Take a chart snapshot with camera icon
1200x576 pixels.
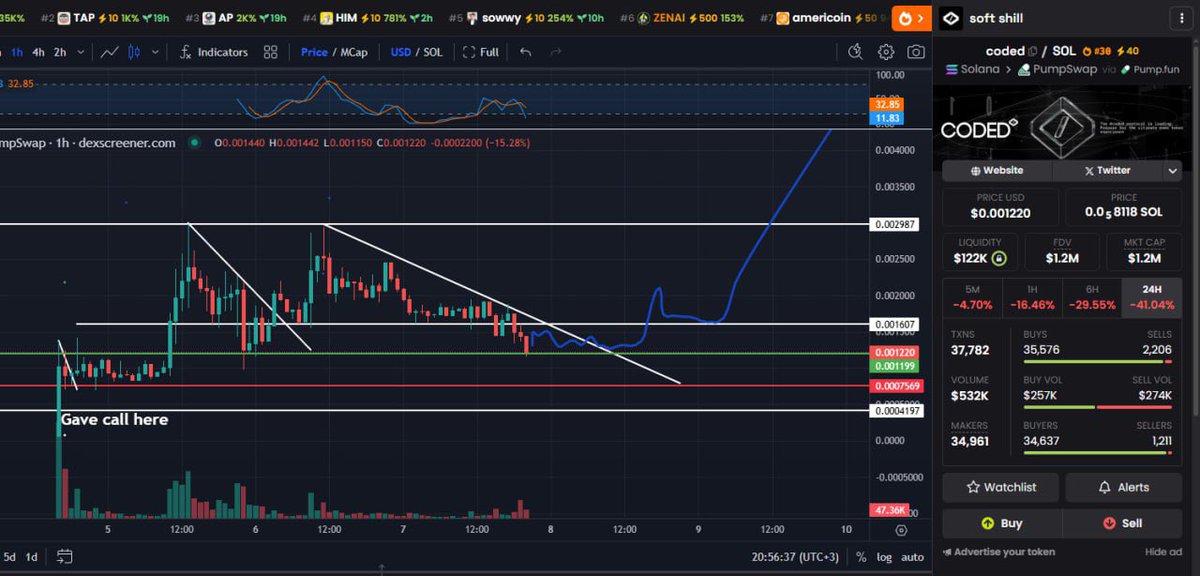point(916,52)
